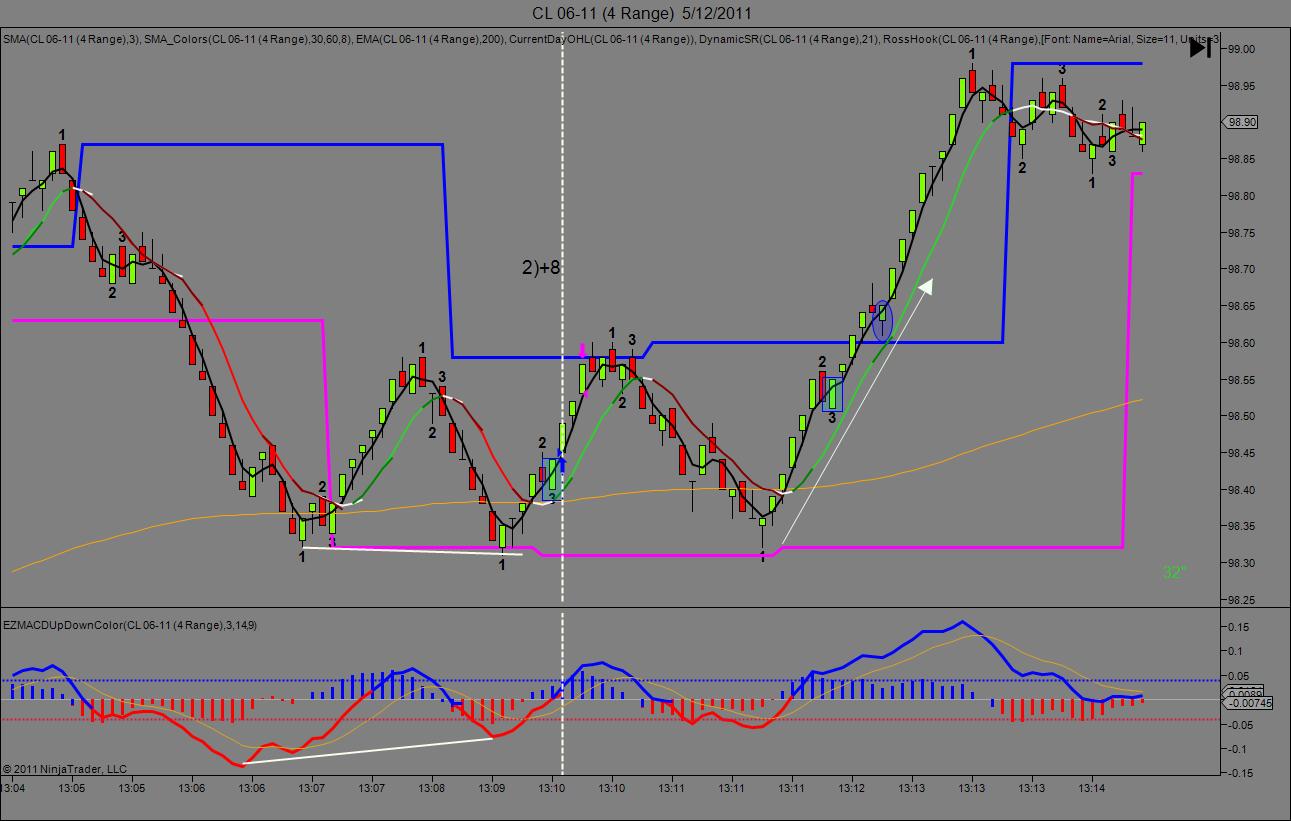Click the 98.75 price axis label

tap(1242, 232)
